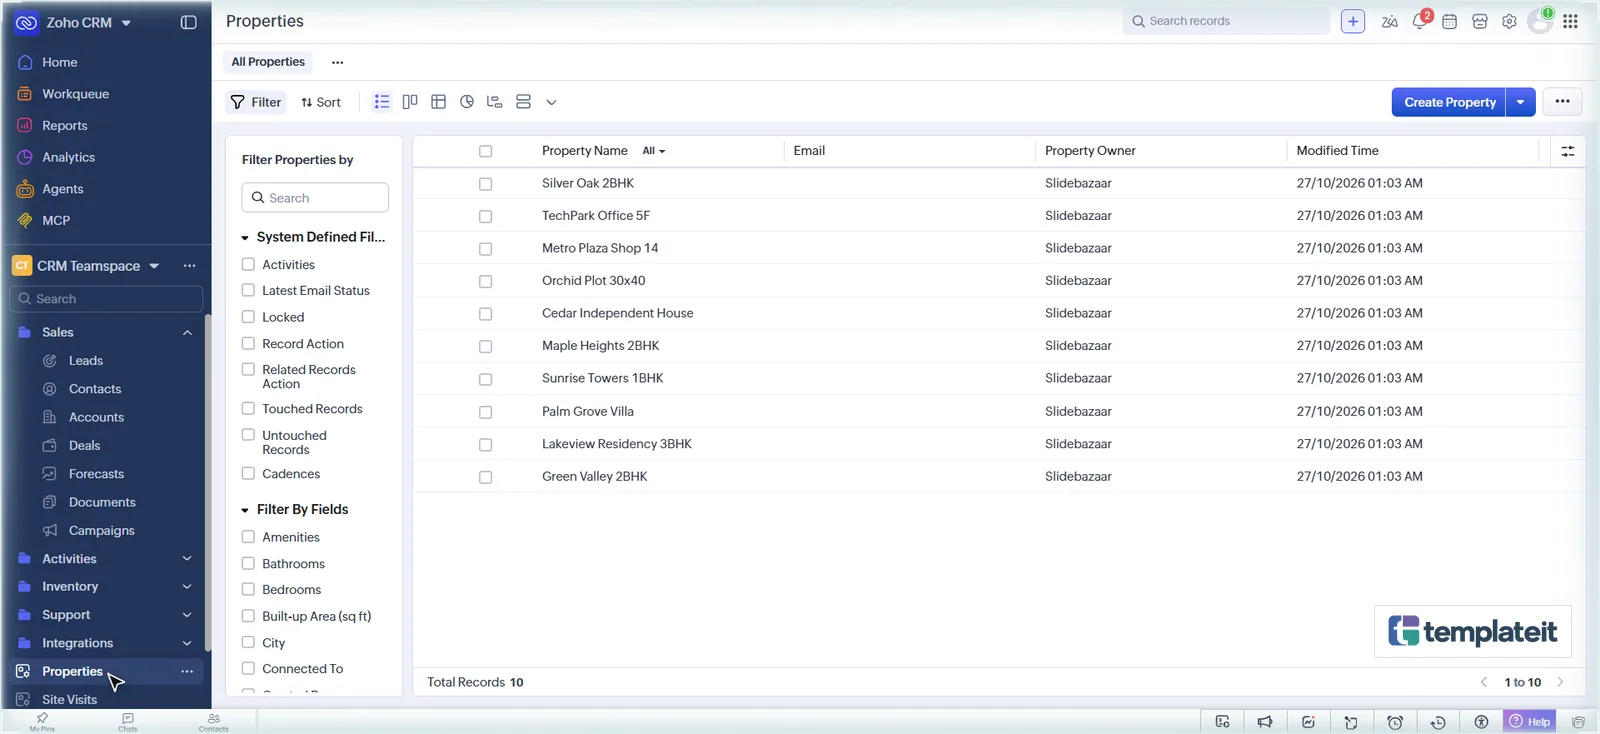This screenshot has height=734, width=1600.
Task: Switch to sheet/table view icon
Action: [438, 102]
